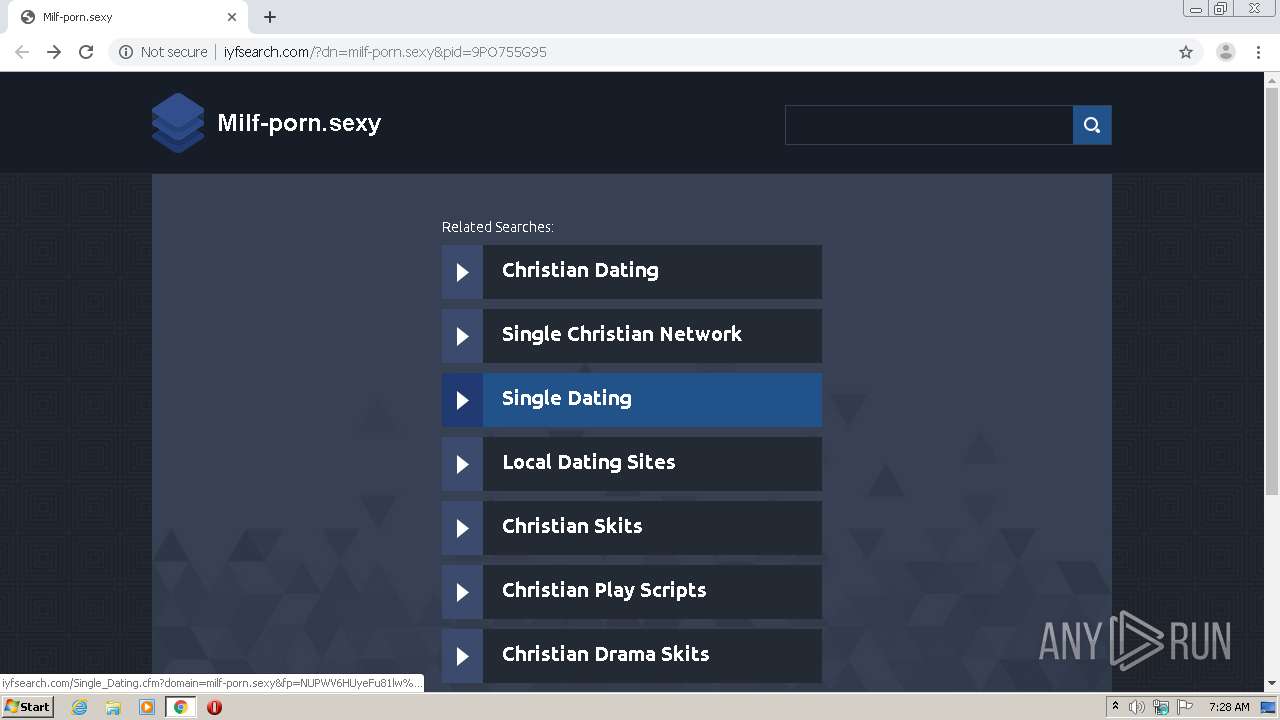Open the Windows Start menu
Screen dimensions: 1280x720
28,707
